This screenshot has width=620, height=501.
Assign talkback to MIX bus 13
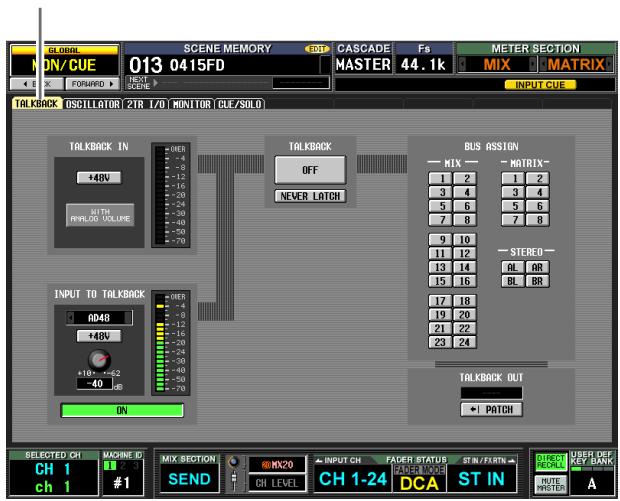(440, 267)
